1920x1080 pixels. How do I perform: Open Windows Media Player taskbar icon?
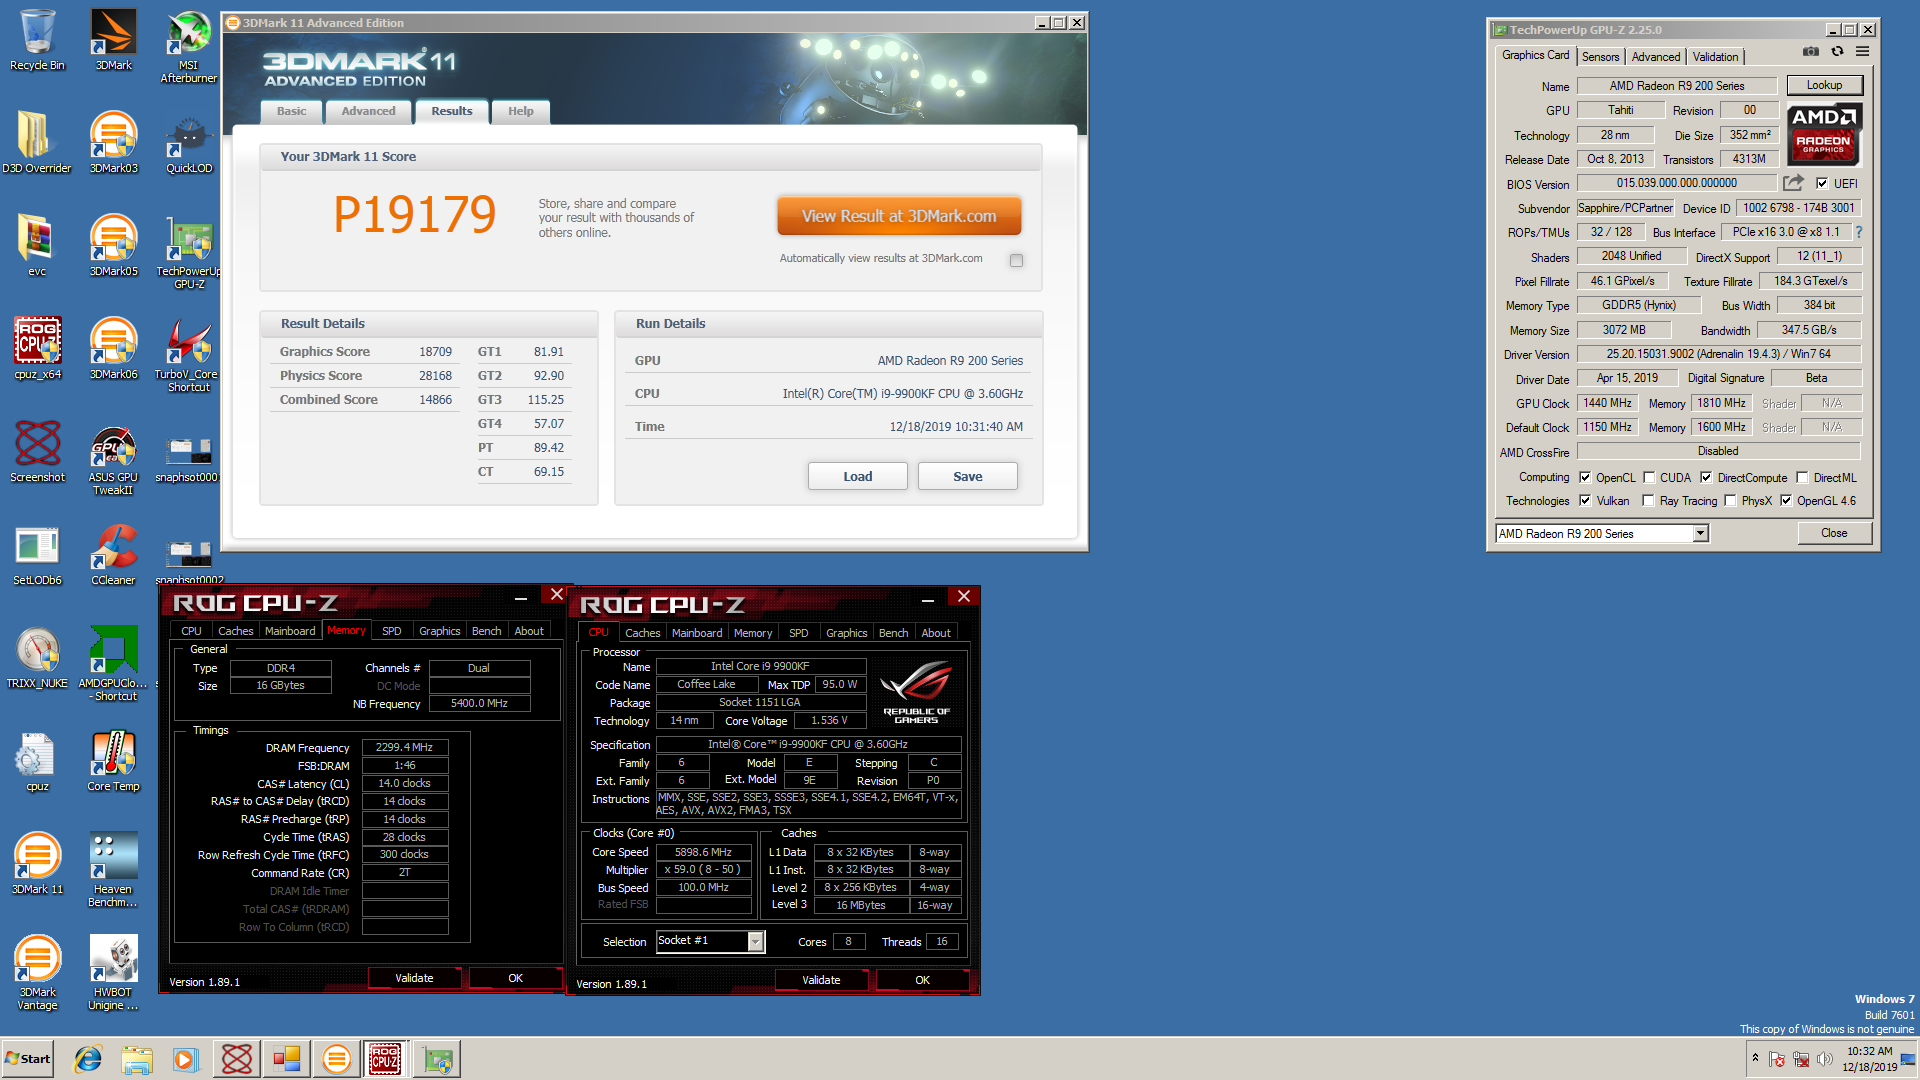tap(185, 1059)
